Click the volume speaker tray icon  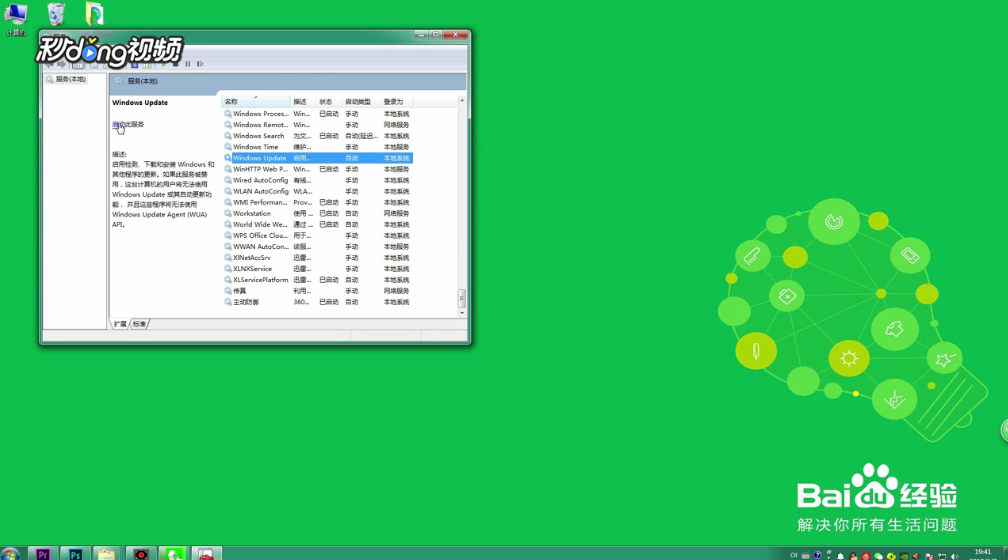click(x=954, y=556)
